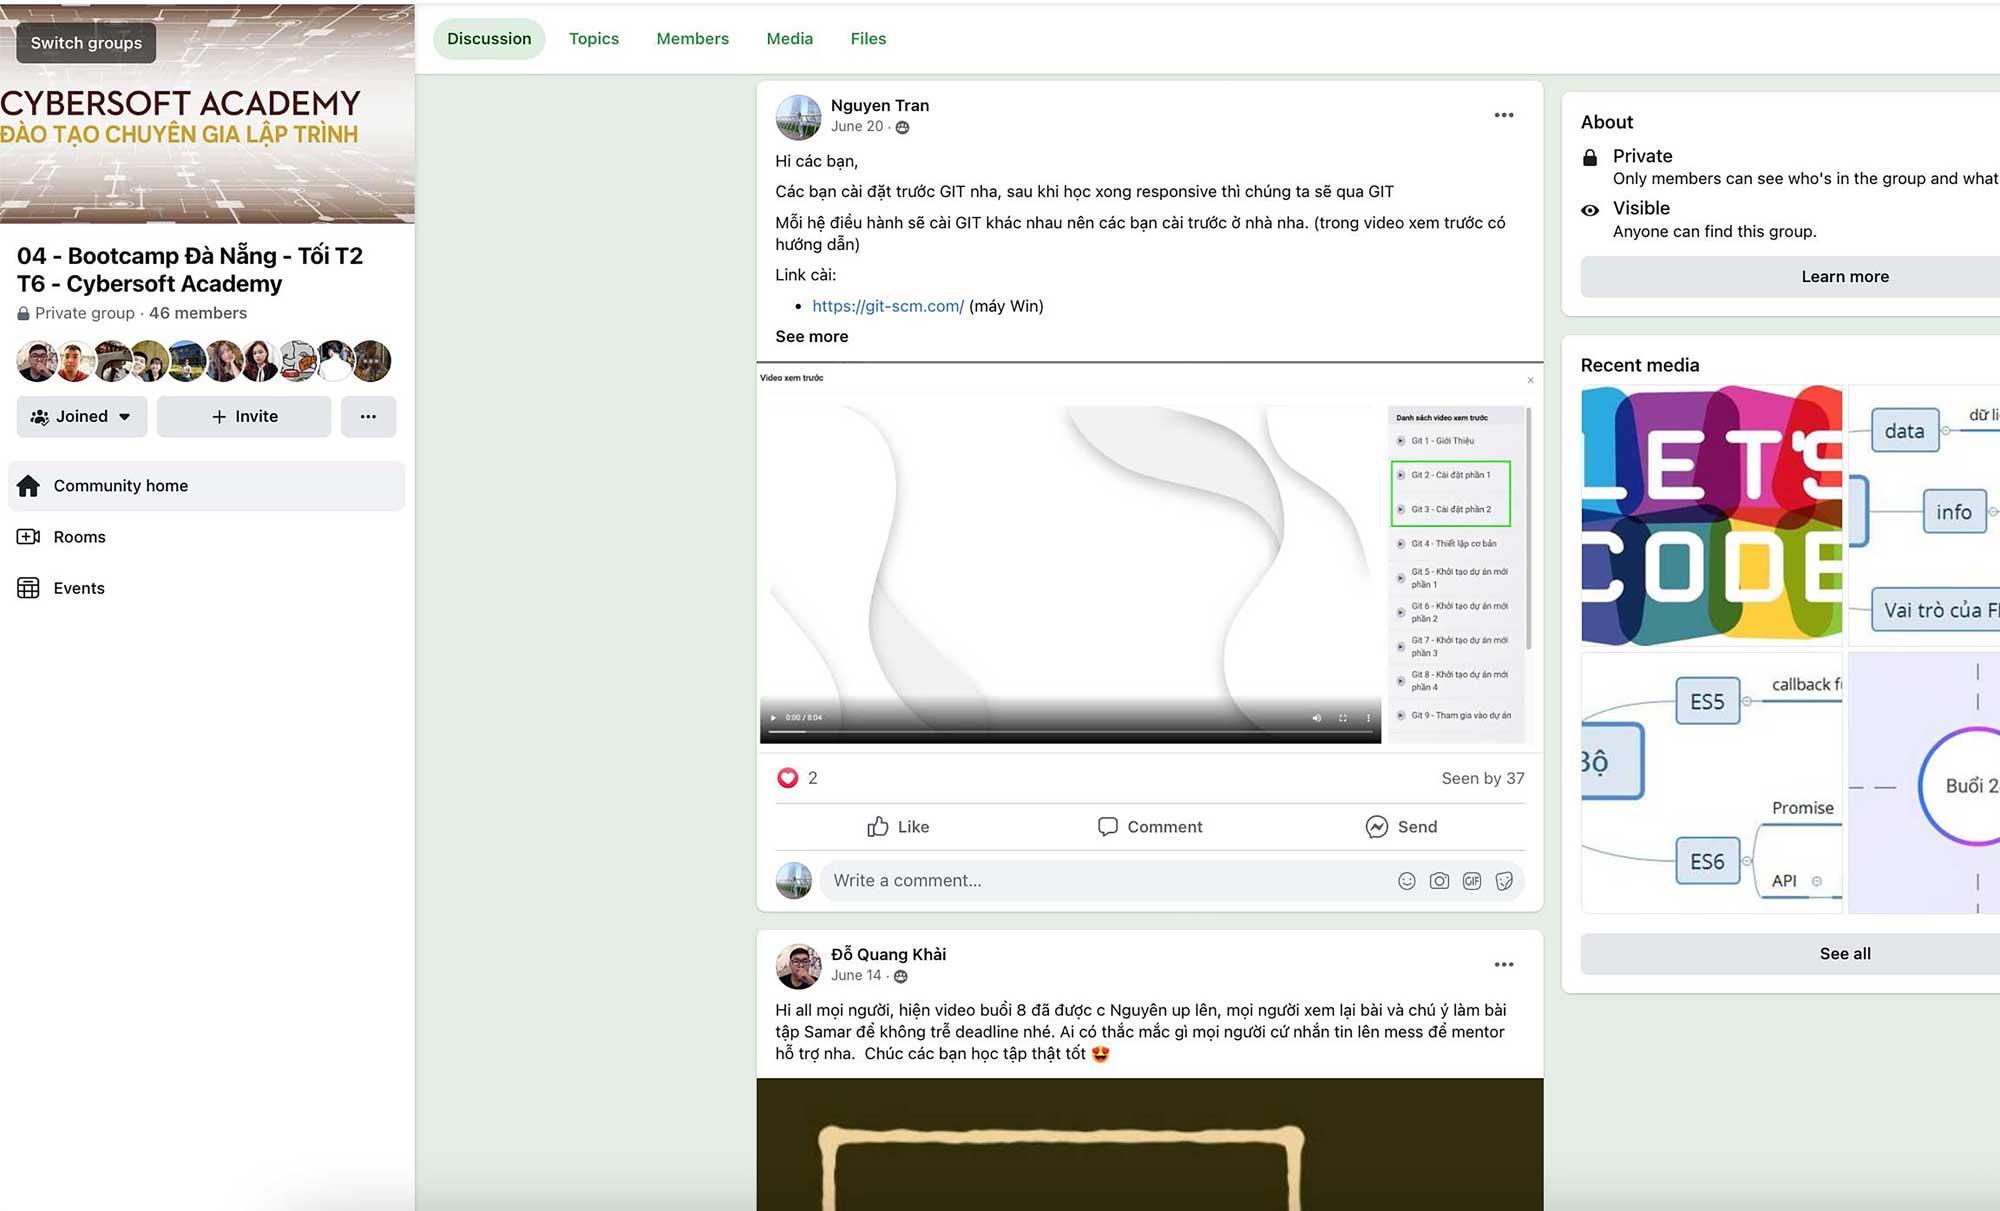Open Nguyen Tran post options menu
This screenshot has width=2000, height=1211.
pyautogui.click(x=1503, y=116)
